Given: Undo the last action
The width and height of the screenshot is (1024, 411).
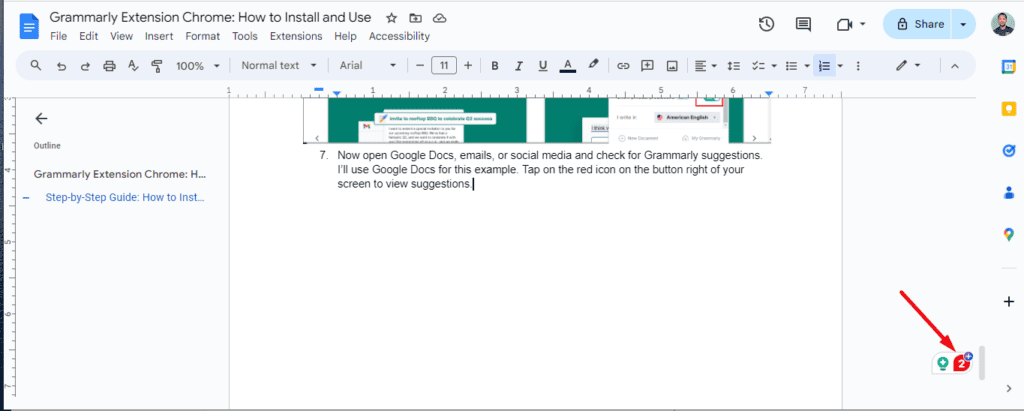Looking at the screenshot, I should (61, 65).
